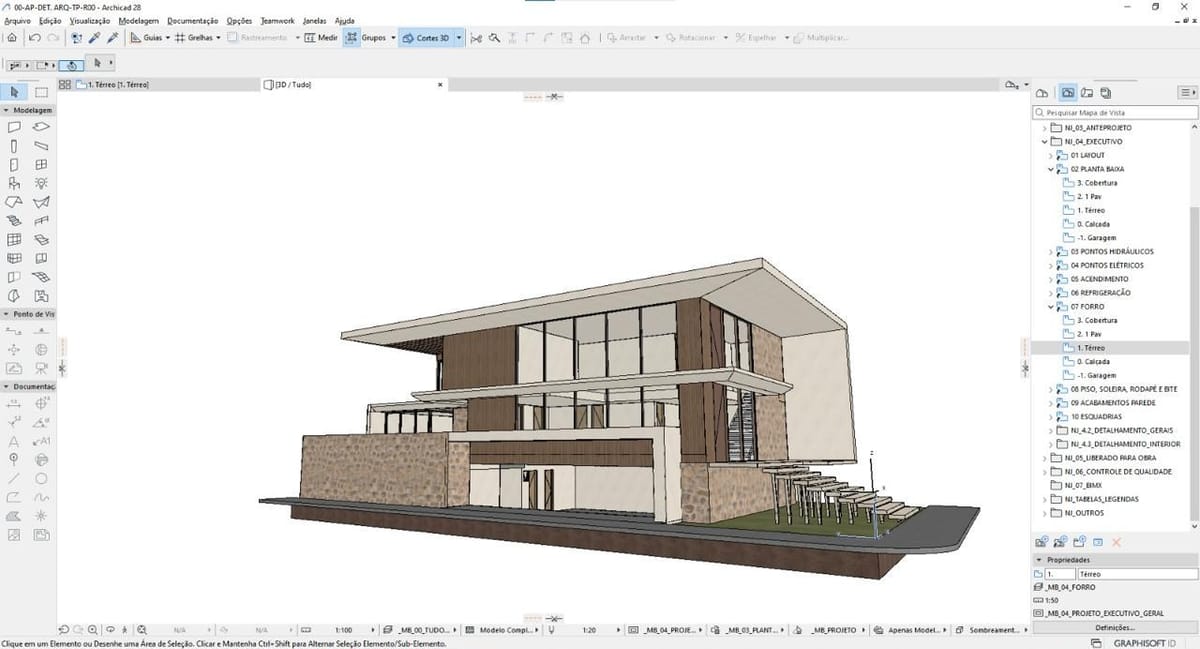Click the Medir measure button
1200x649 pixels.
click(321, 38)
